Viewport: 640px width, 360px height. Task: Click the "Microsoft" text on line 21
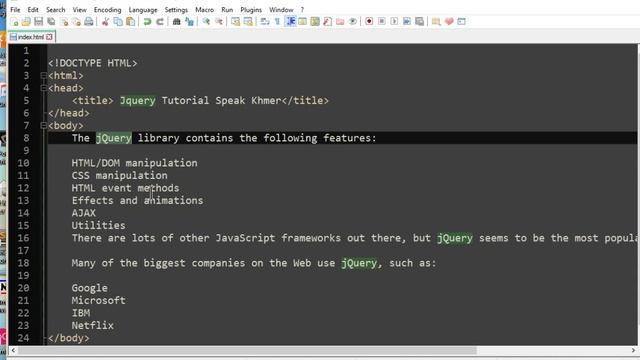tap(99, 300)
